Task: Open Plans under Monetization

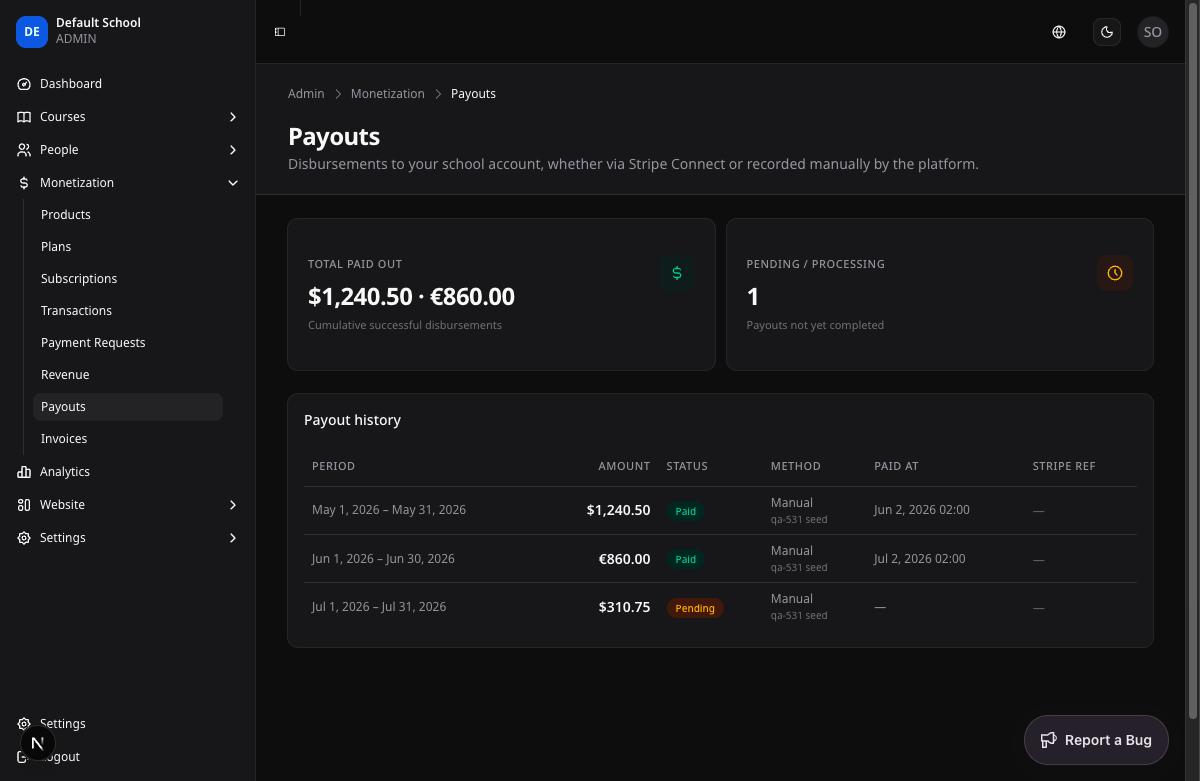Action: click(128, 247)
